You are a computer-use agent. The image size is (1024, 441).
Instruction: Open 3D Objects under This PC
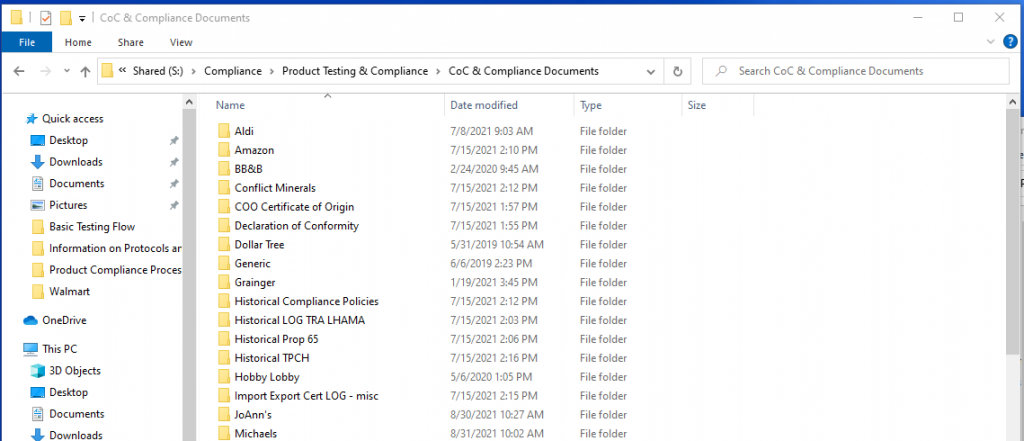74,371
